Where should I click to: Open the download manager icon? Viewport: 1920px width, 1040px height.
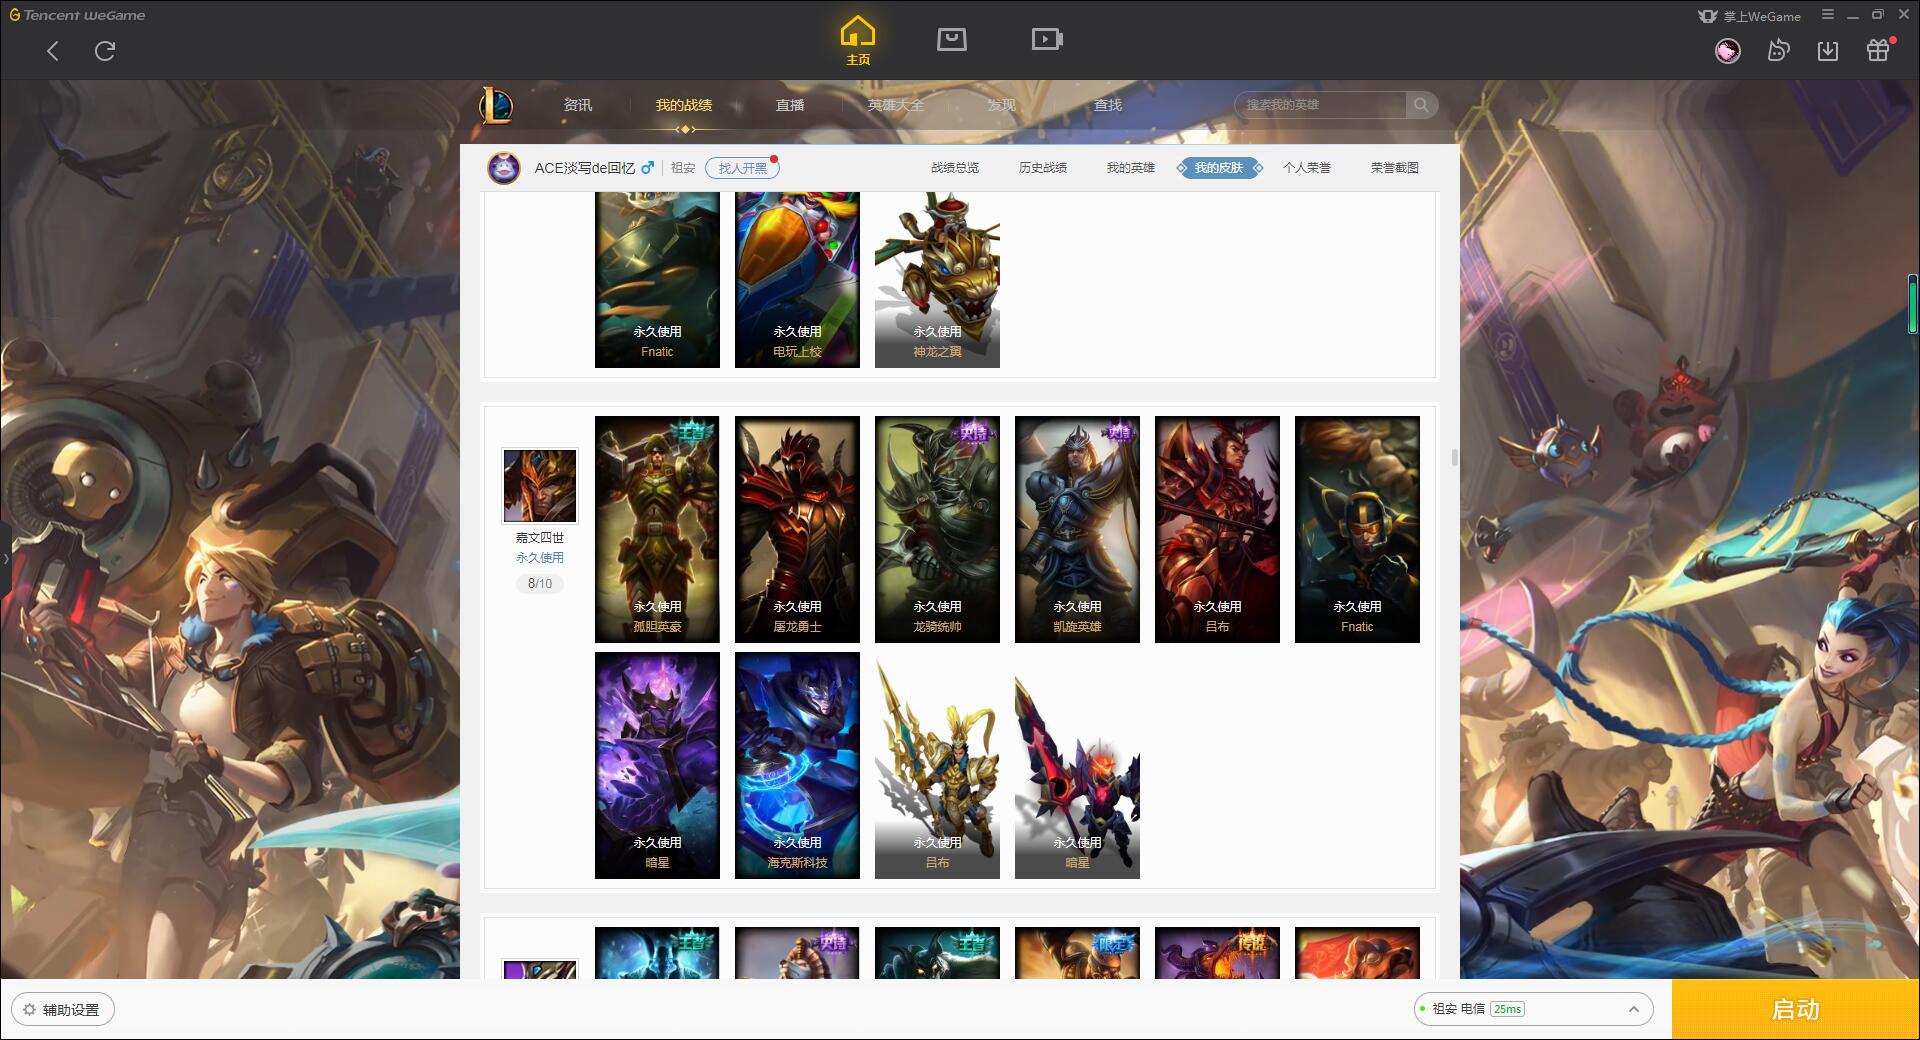(1828, 51)
